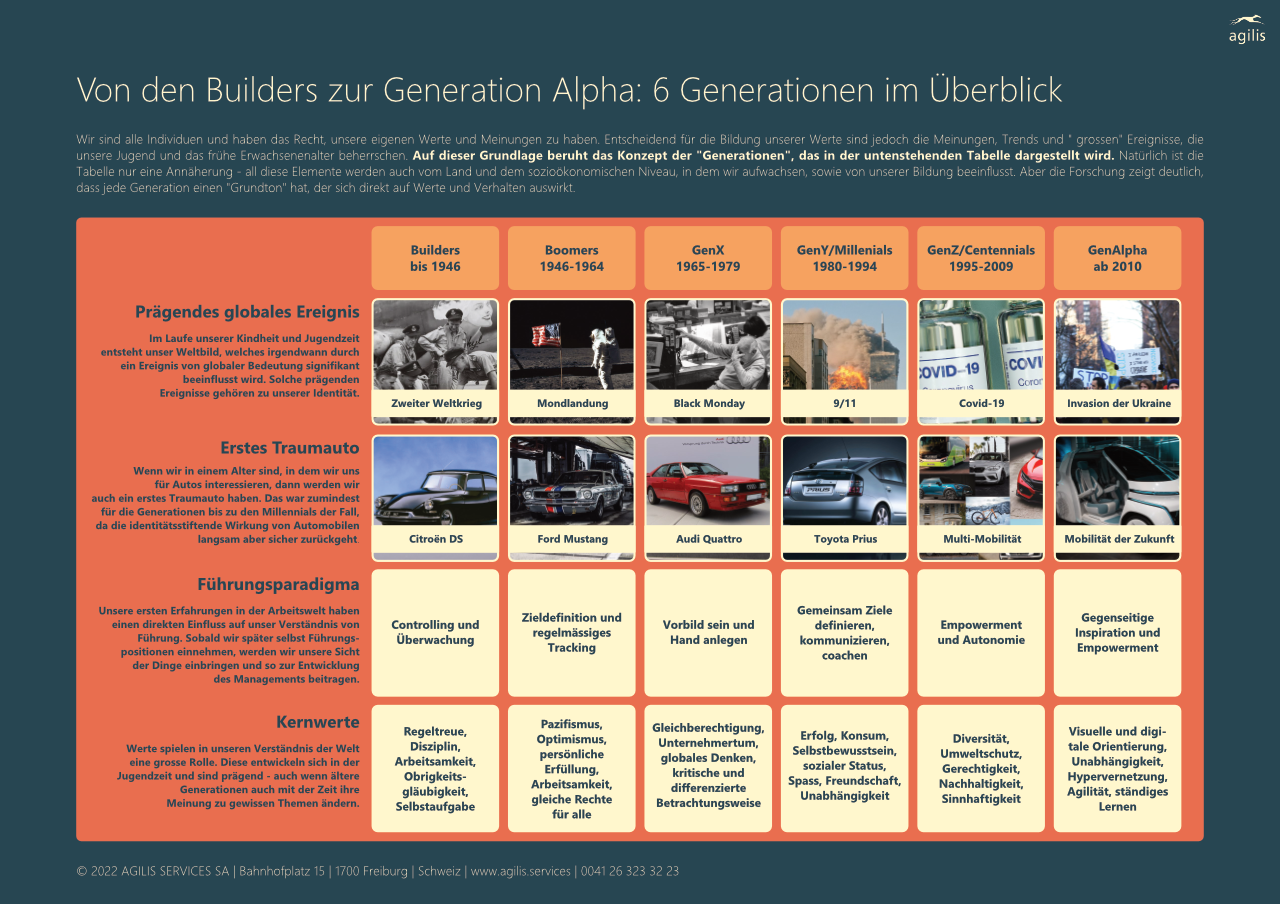Click the phone number 0041 26 323 32 23

point(630,871)
